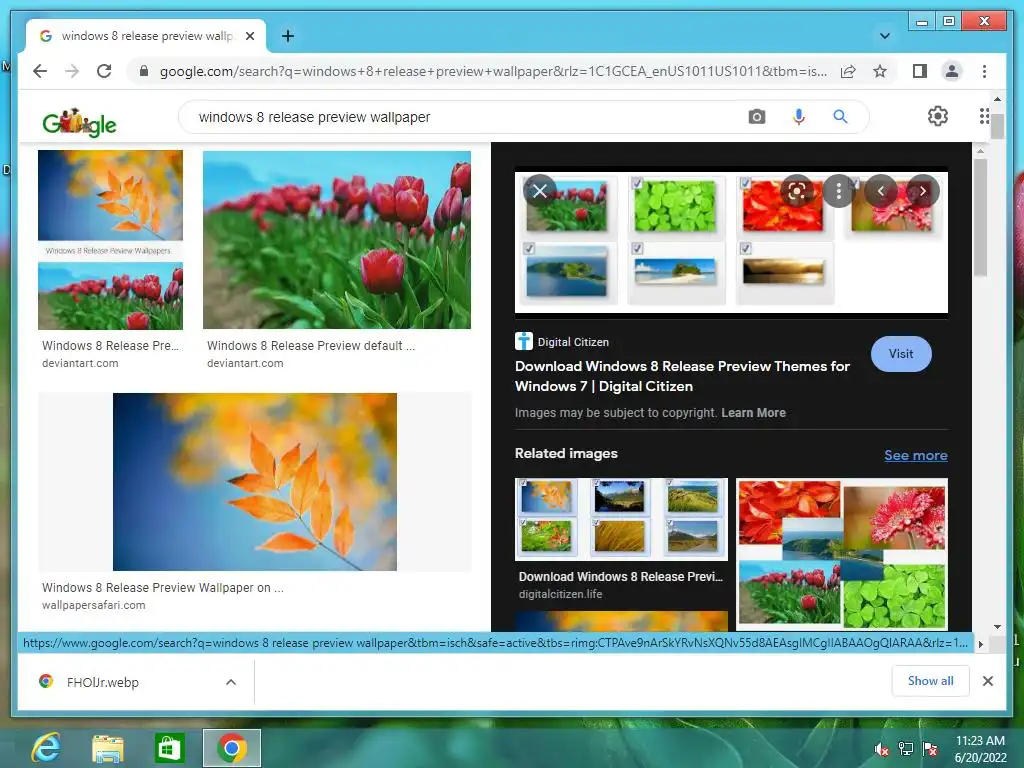Click the Google doodle logo
This screenshot has height=768, width=1024.
click(x=79, y=122)
